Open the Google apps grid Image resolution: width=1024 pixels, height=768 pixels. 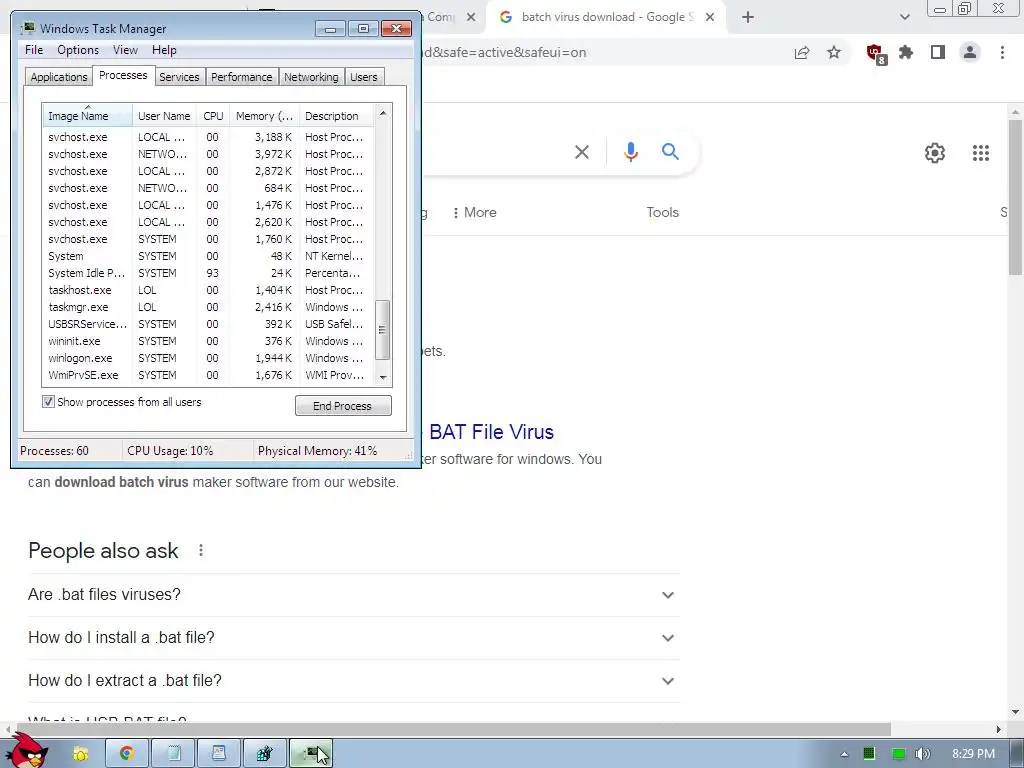(981, 153)
